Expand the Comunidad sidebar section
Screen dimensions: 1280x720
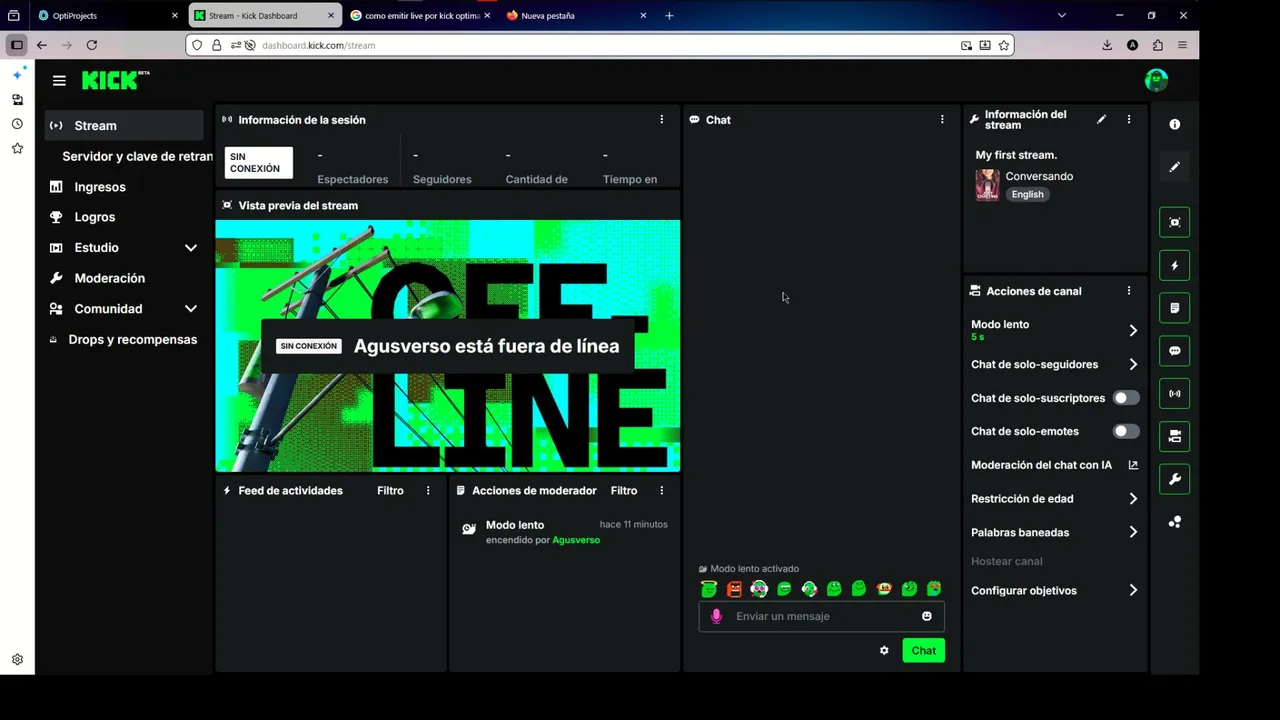pos(190,309)
